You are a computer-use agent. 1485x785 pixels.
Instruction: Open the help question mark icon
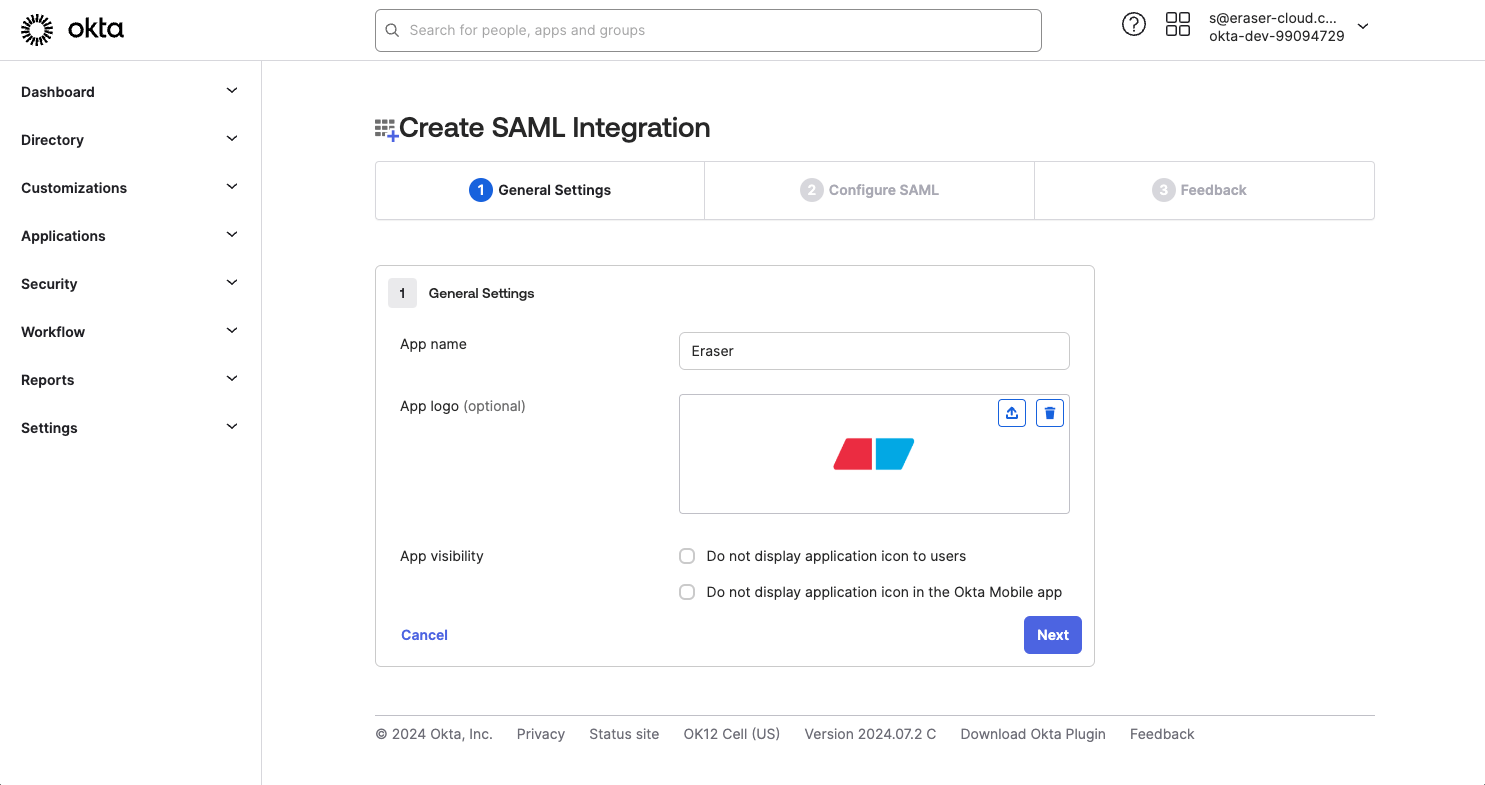click(x=1133, y=25)
